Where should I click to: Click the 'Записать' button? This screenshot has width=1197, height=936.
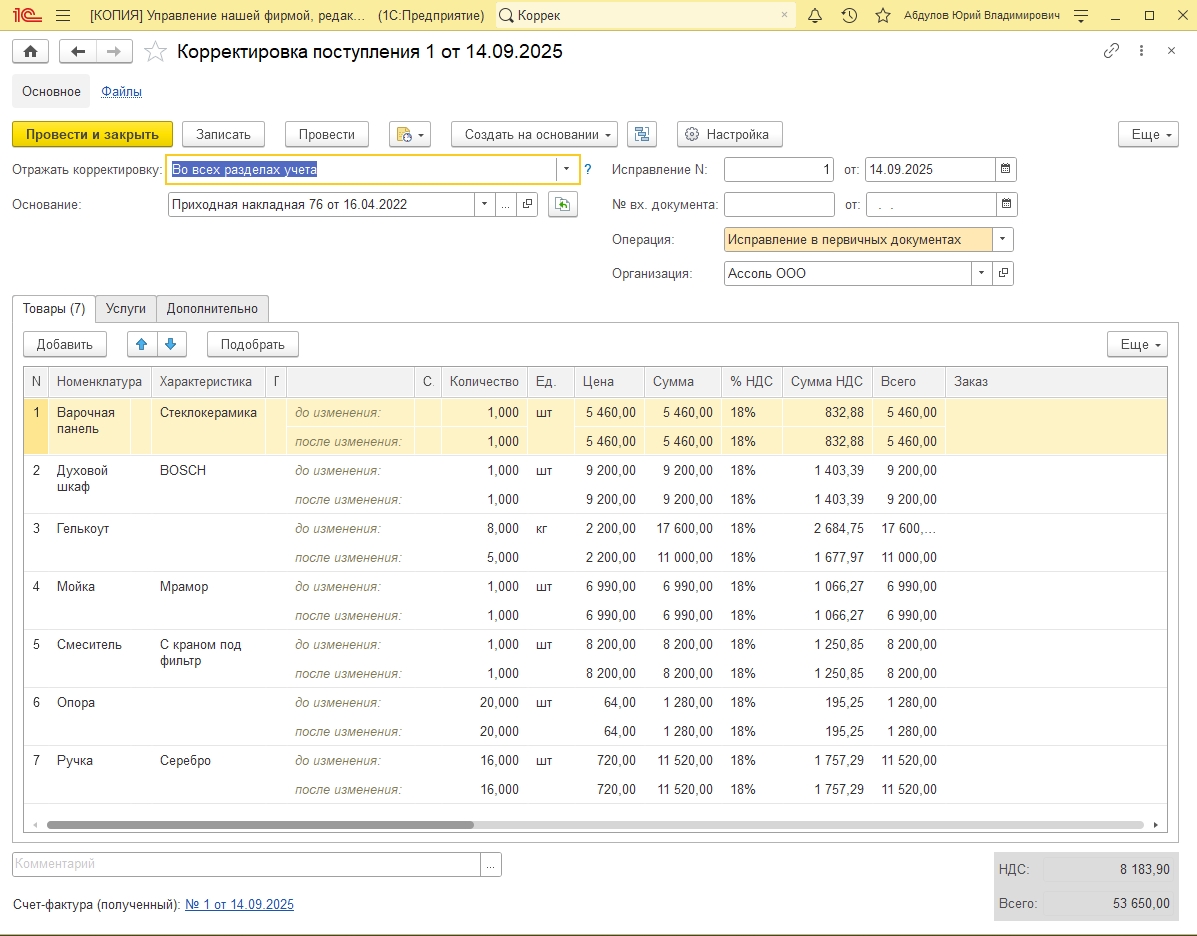[223, 134]
